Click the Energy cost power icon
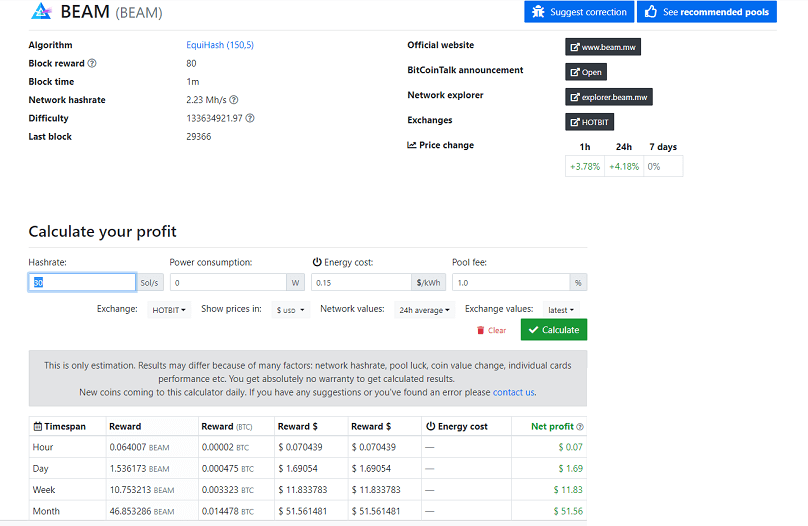This screenshot has width=808, height=526. click(x=317, y=262)
